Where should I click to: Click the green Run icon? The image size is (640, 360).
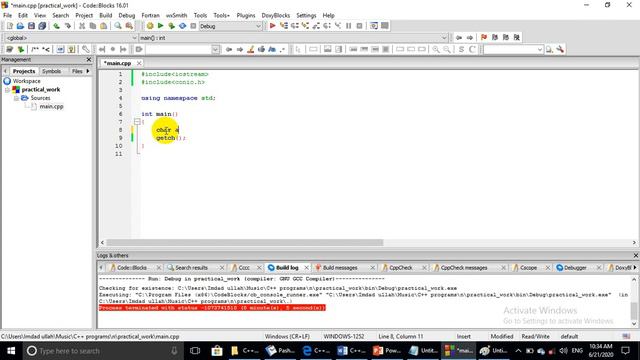point(160,26)
